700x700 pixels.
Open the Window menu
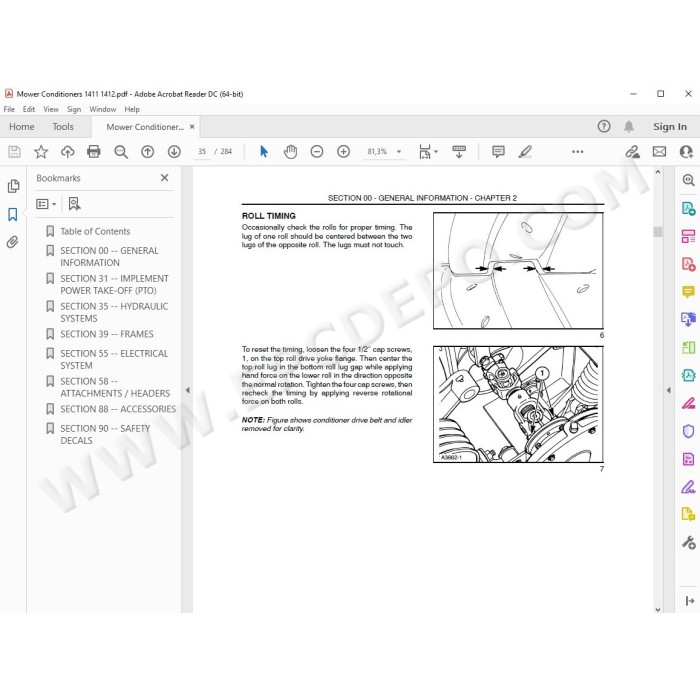(102, 109)
